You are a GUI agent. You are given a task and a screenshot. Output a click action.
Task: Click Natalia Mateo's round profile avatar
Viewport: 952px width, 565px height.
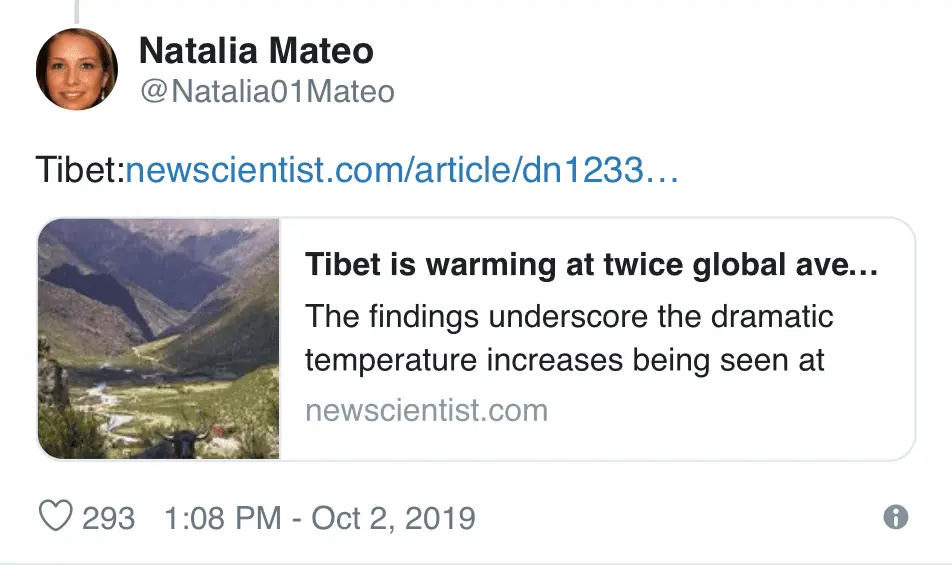pos(77,69)
